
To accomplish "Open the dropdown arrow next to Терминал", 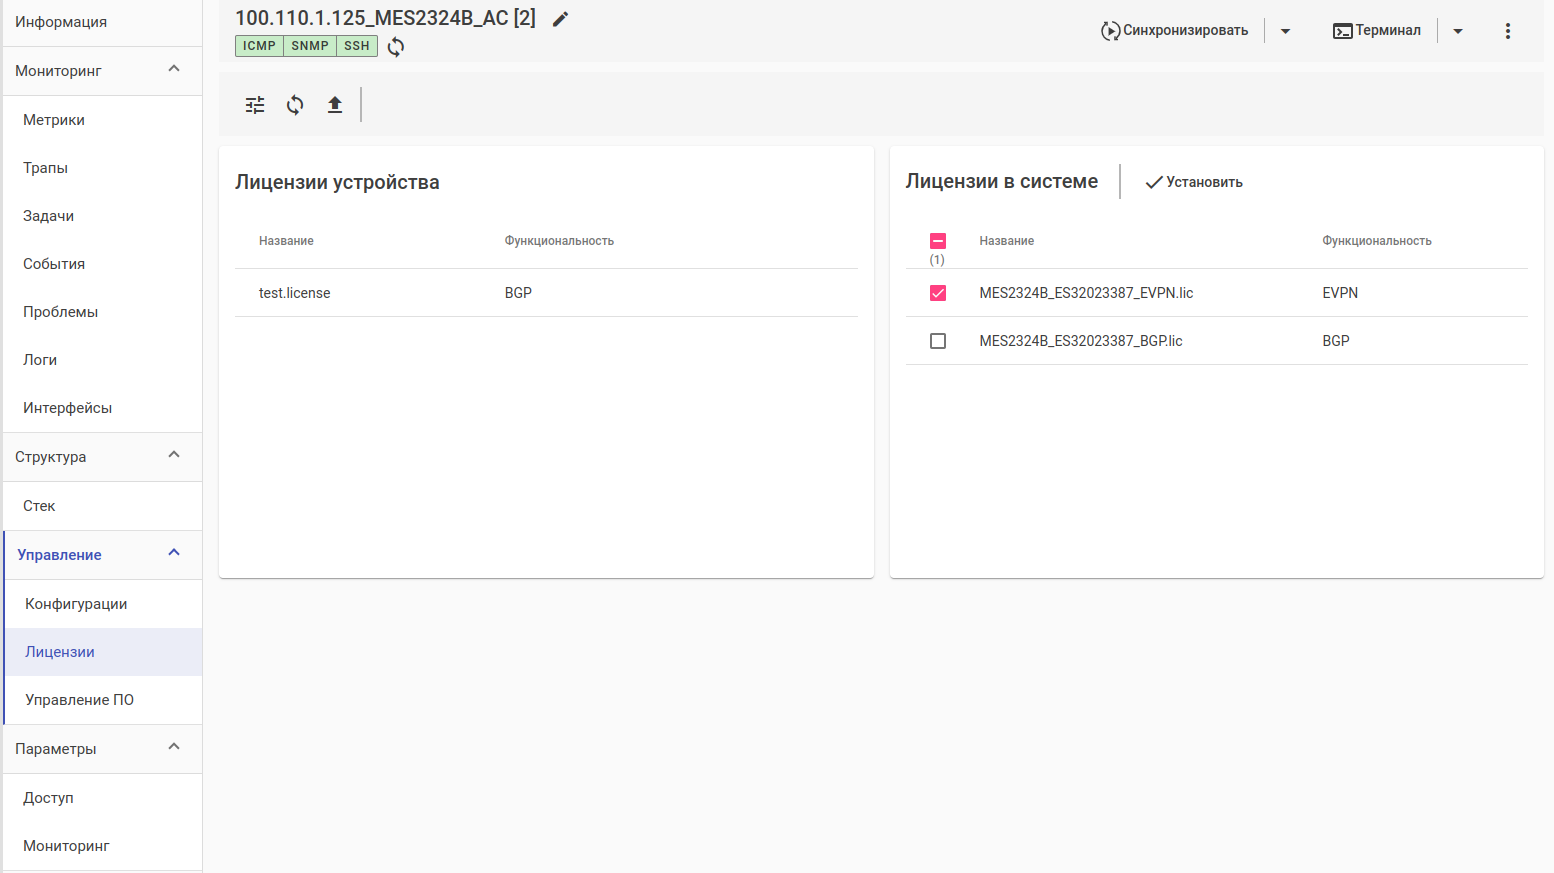I will coord(1458,31).
